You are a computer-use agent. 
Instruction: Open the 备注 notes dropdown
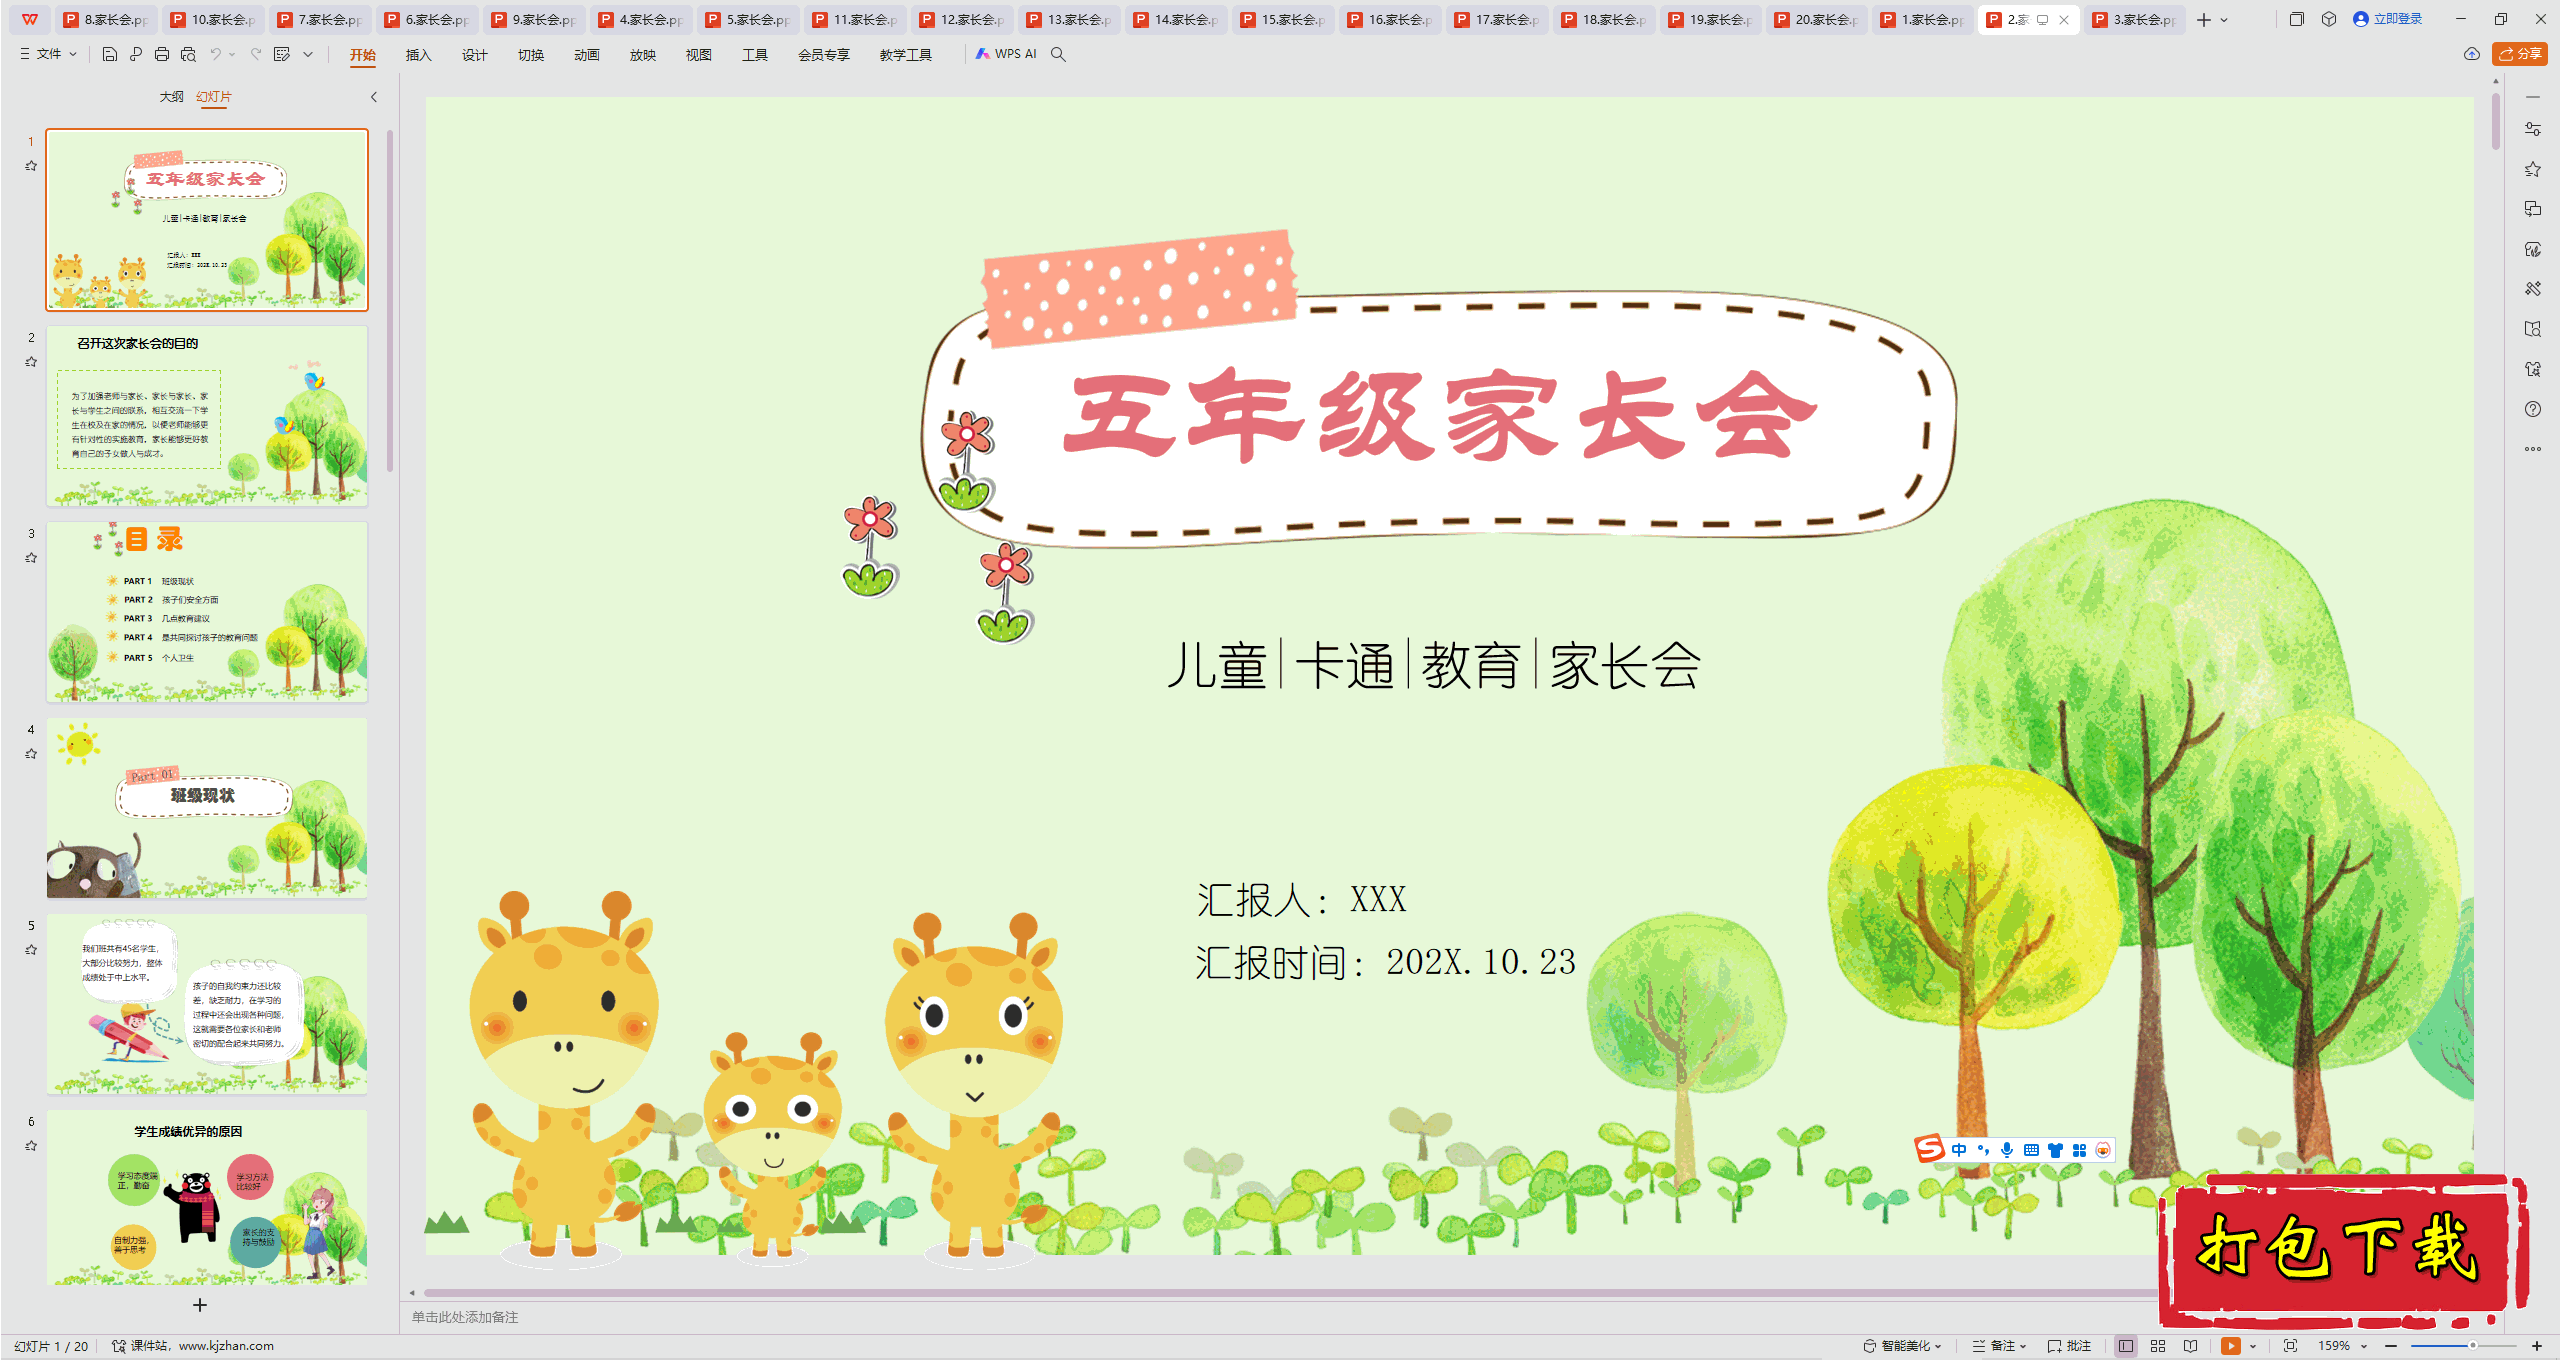(x=2000, y=1346)
